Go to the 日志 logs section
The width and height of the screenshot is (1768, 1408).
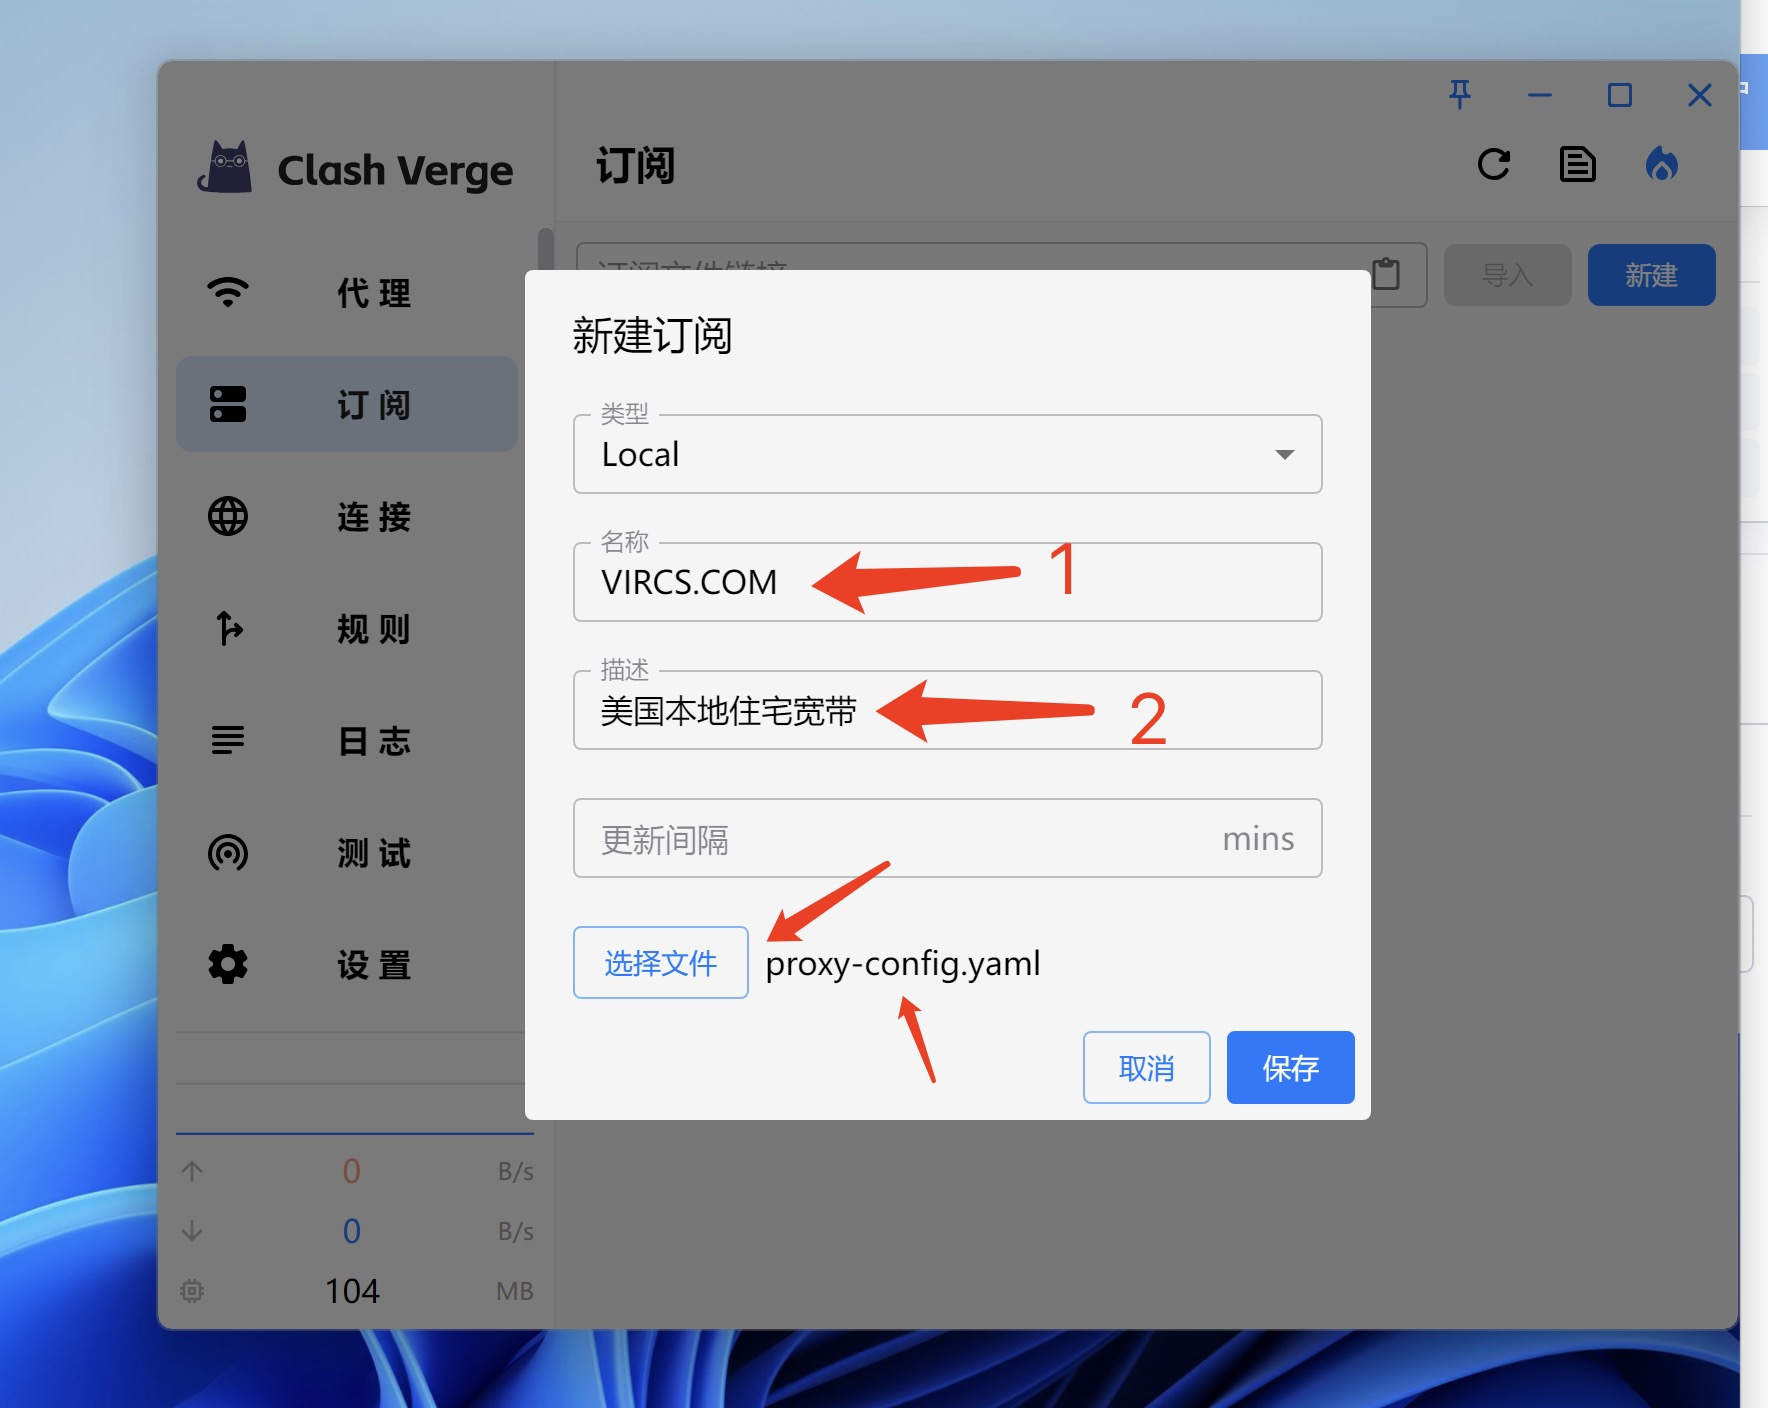[x=373, y=741]
